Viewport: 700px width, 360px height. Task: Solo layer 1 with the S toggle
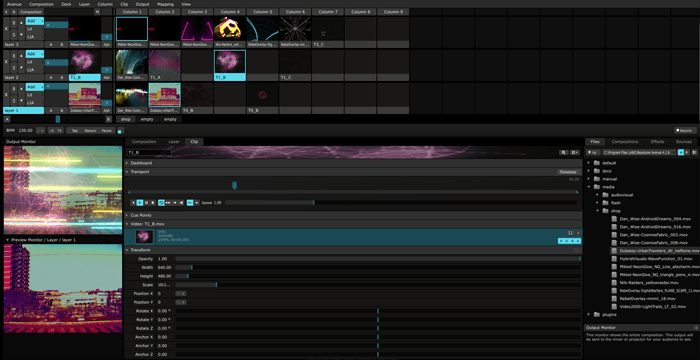[14, 100]
